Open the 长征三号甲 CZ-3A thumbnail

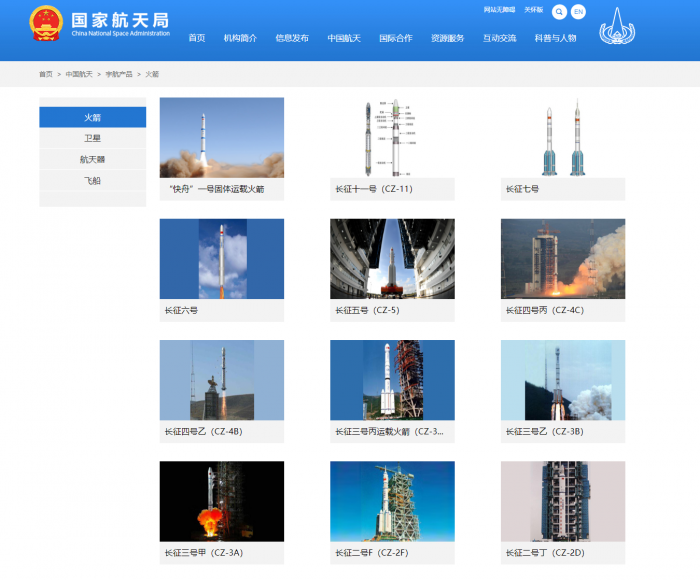pos(222,501)
